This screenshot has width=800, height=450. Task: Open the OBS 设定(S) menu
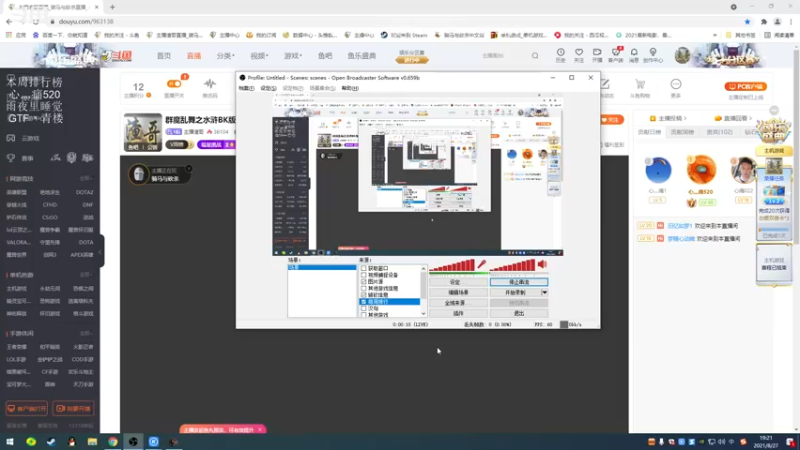tap(268, 88)
